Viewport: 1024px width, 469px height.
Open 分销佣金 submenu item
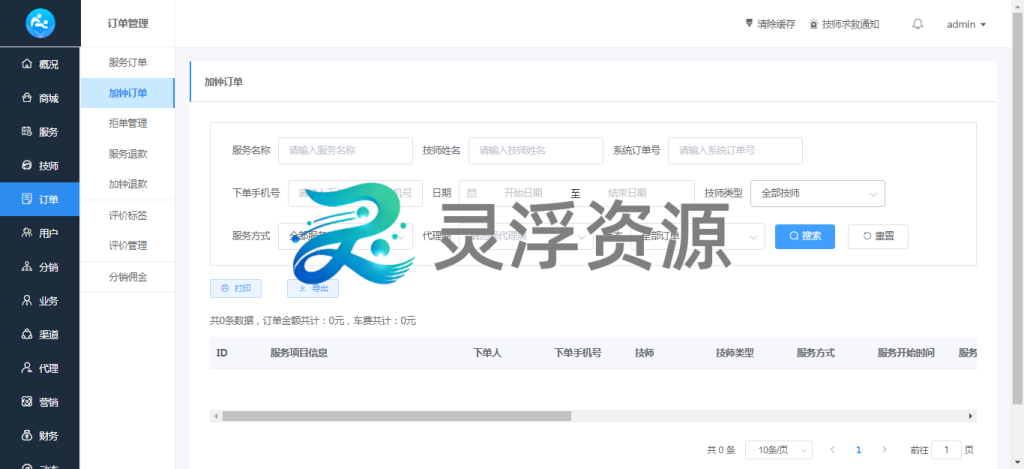tap(128, 277)
